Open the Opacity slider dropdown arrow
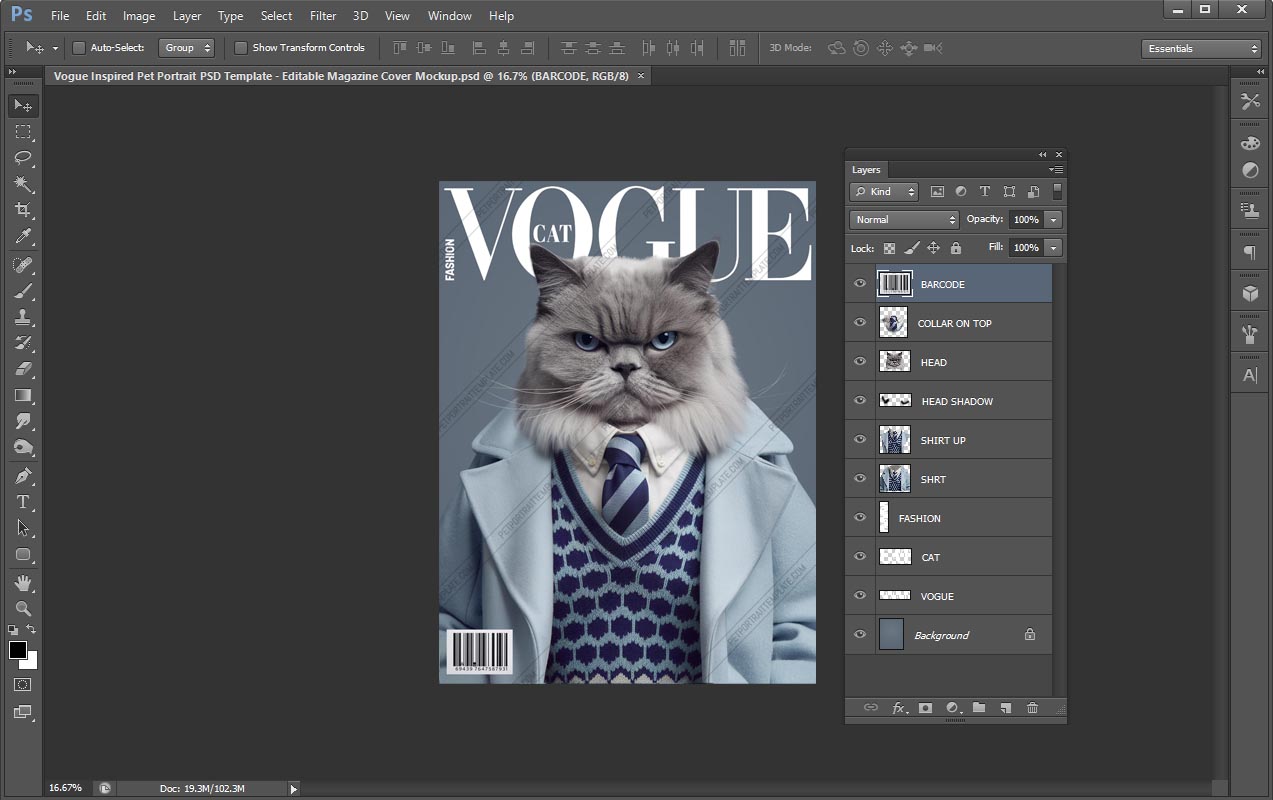This screenshot has height=800, width=1273. coord(1053,219)
